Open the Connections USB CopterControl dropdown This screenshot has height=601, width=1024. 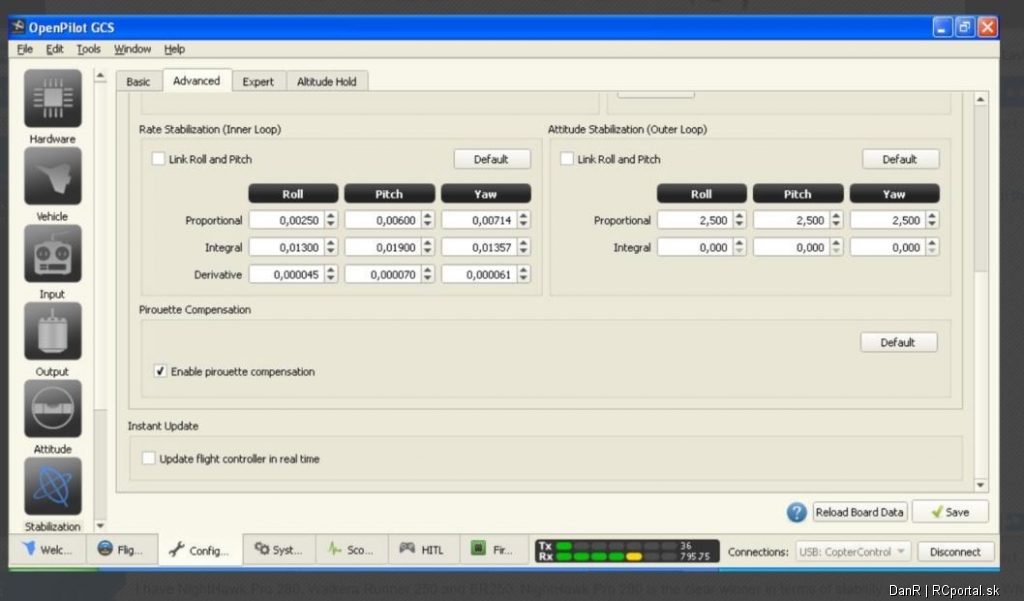pyautogui.click(x=853, y=551)
